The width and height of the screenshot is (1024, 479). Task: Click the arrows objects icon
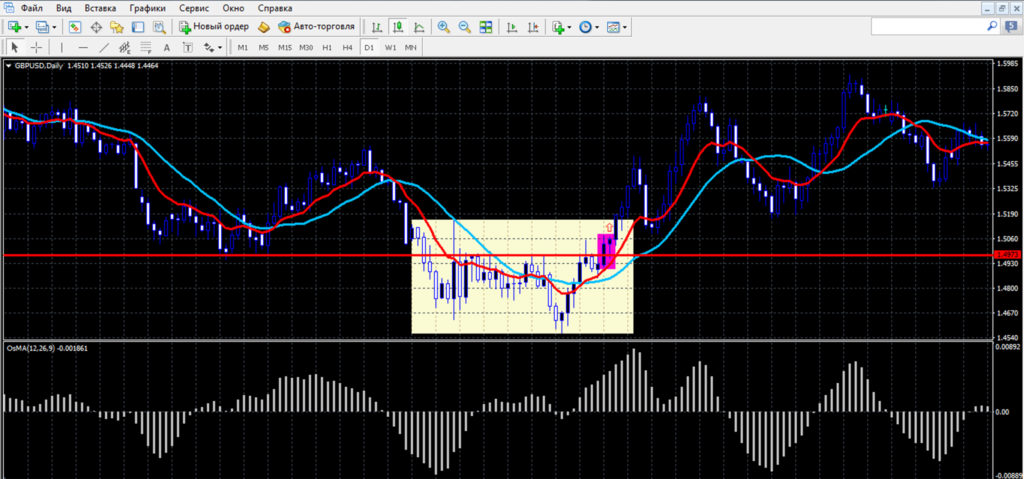[x=208, y=47]
